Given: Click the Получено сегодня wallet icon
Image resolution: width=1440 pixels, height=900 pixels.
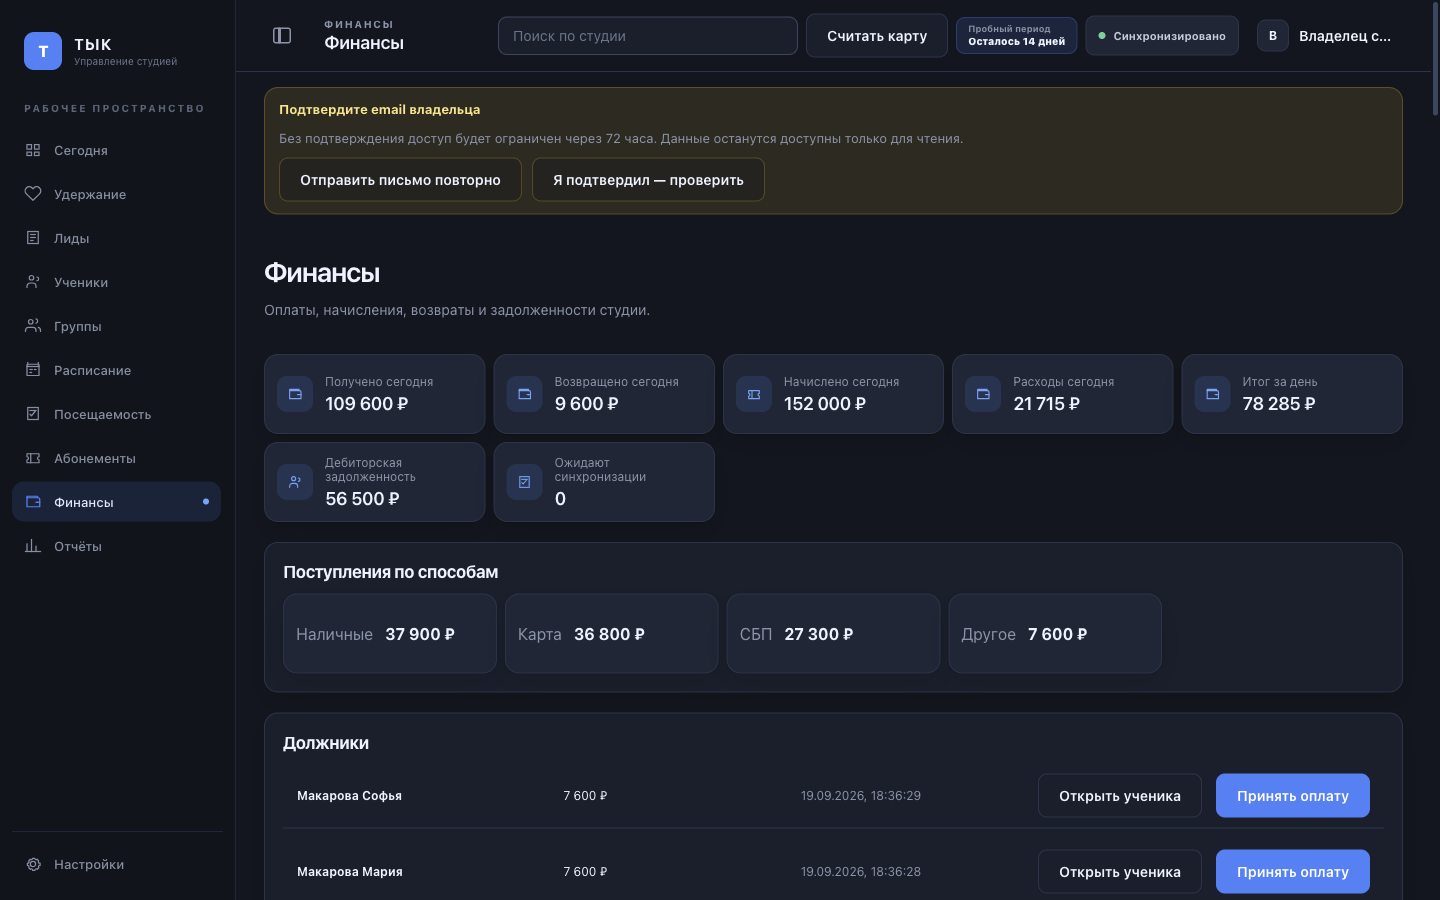Looking at the screenshot, I should (x=295, y=394).
